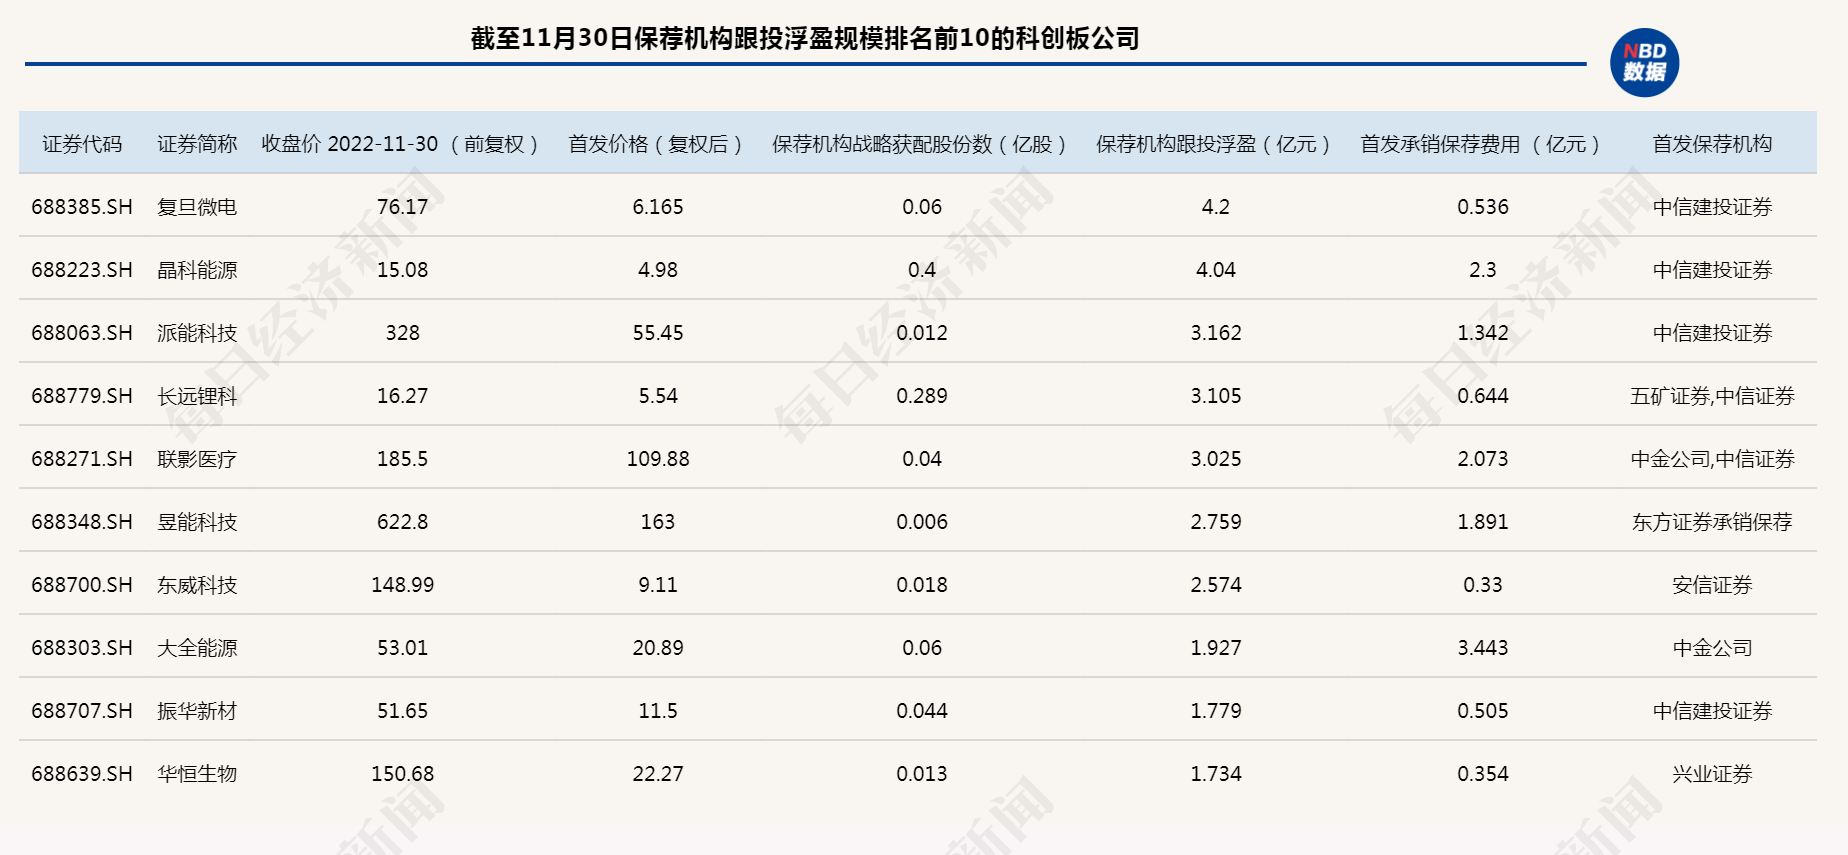The image size is (1848, 855).
Task: Click the 收盘价 2022-11-30 column header
Action: pyautogui.click(x=401, y=144)
